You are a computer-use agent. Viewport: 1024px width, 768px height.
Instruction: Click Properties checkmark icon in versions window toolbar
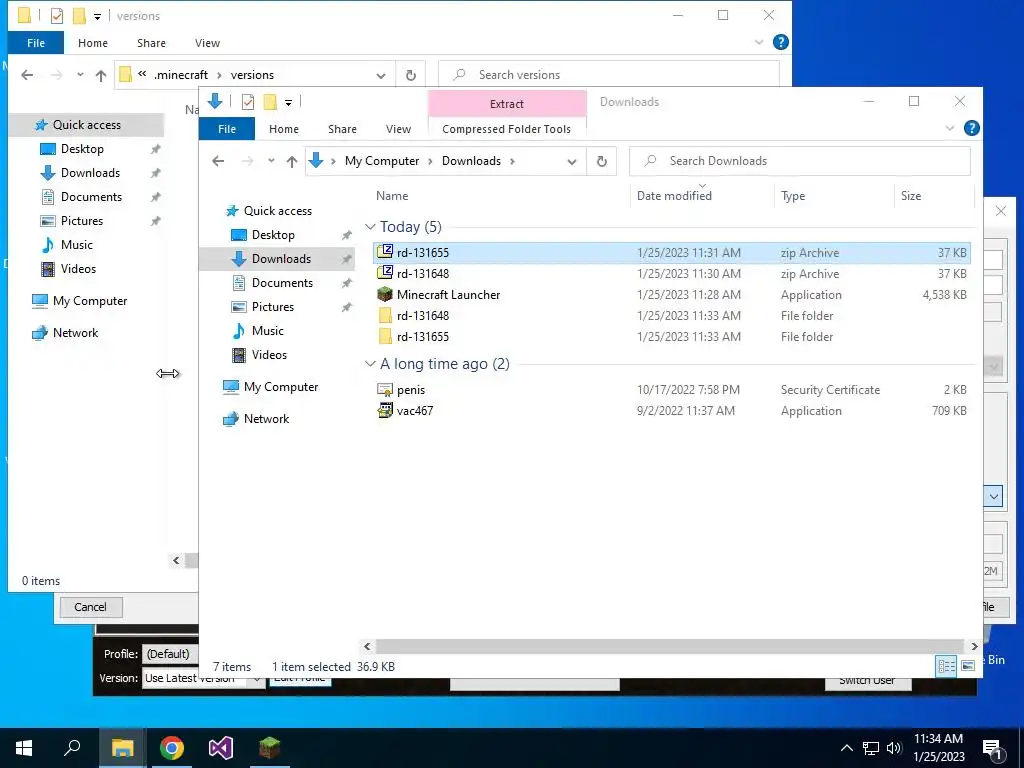(x=57, y=16)
